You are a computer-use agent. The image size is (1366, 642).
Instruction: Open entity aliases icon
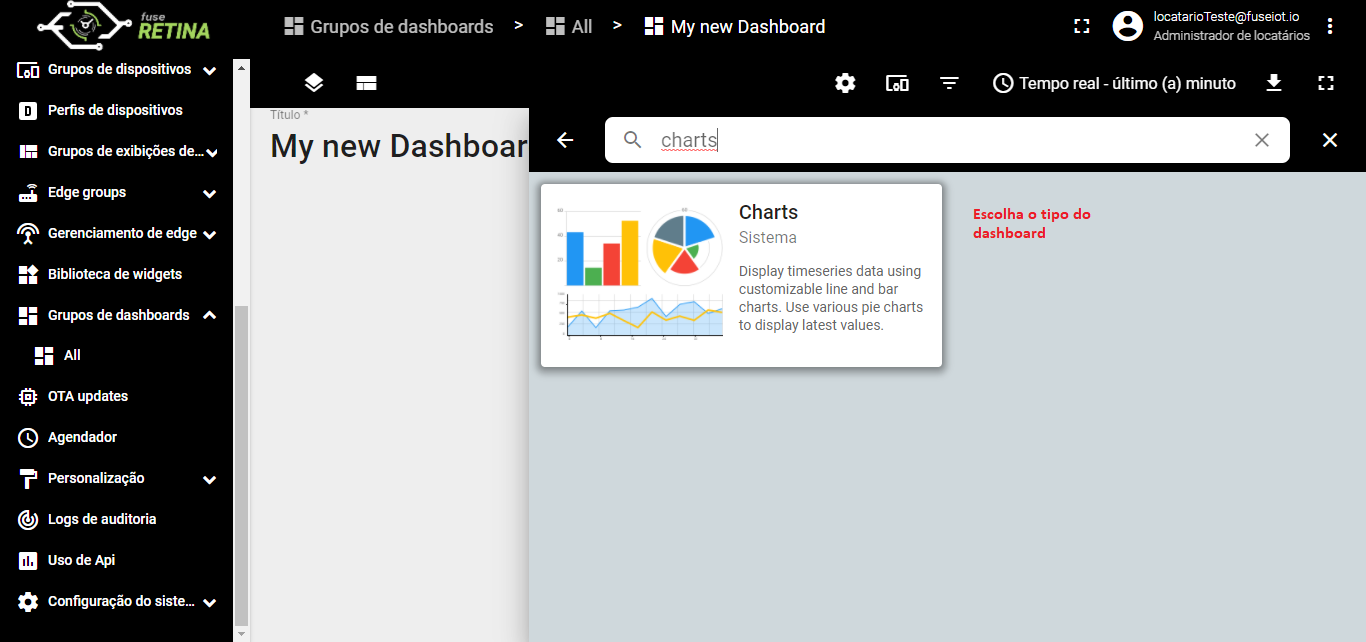click(x=897, y=83)
